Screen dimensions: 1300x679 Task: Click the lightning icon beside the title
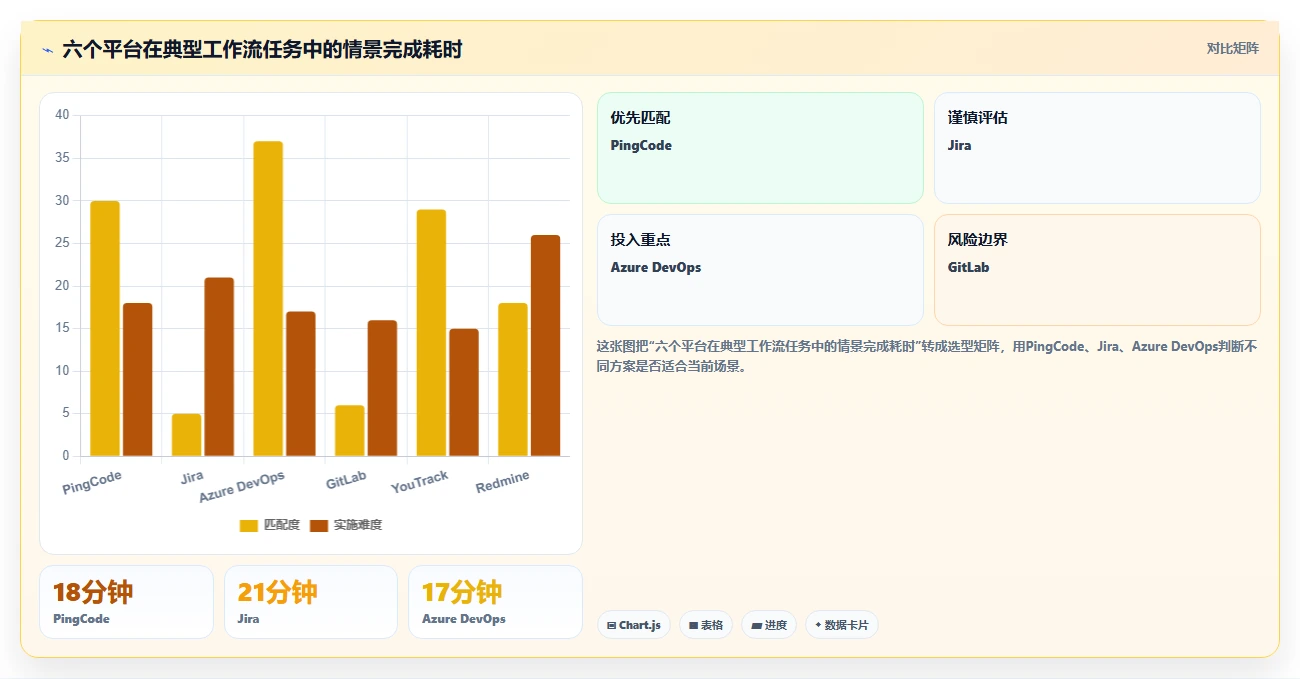tap(47, 50)
